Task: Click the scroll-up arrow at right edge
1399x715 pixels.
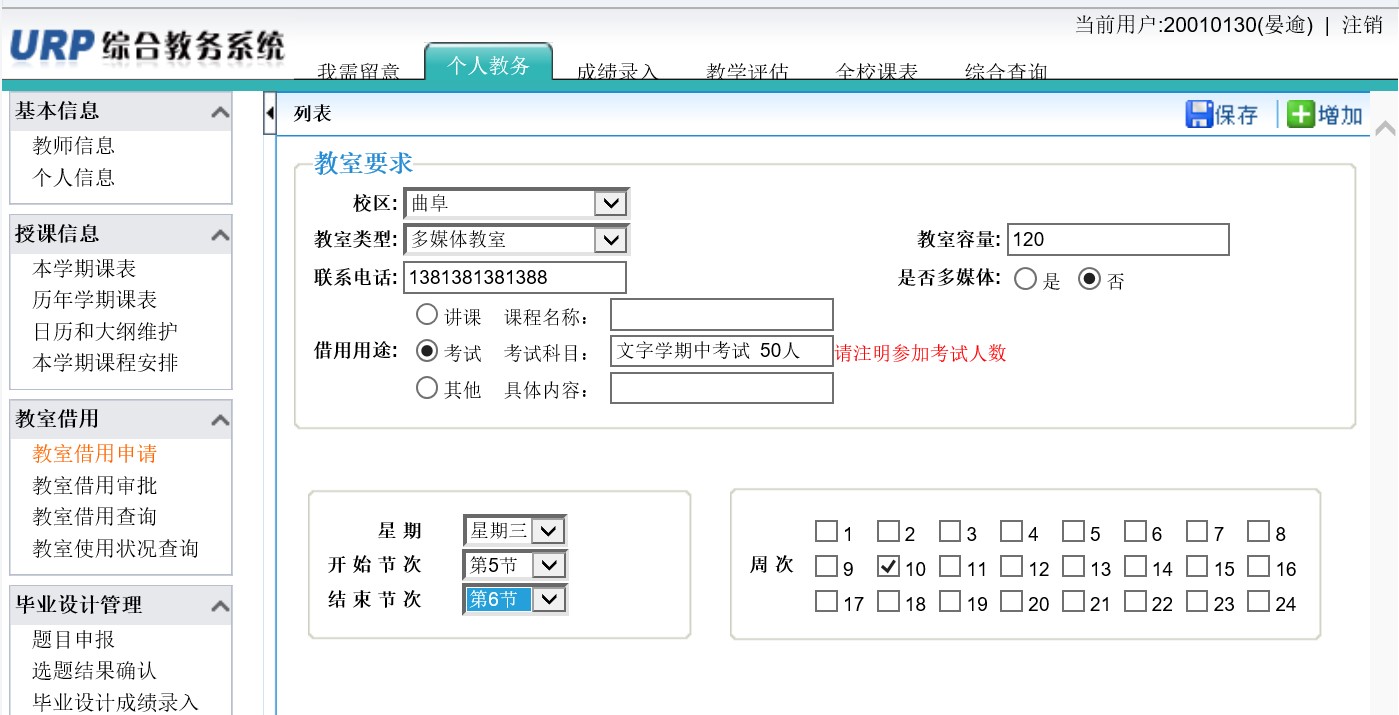Action: click(x=1385, y=129)
